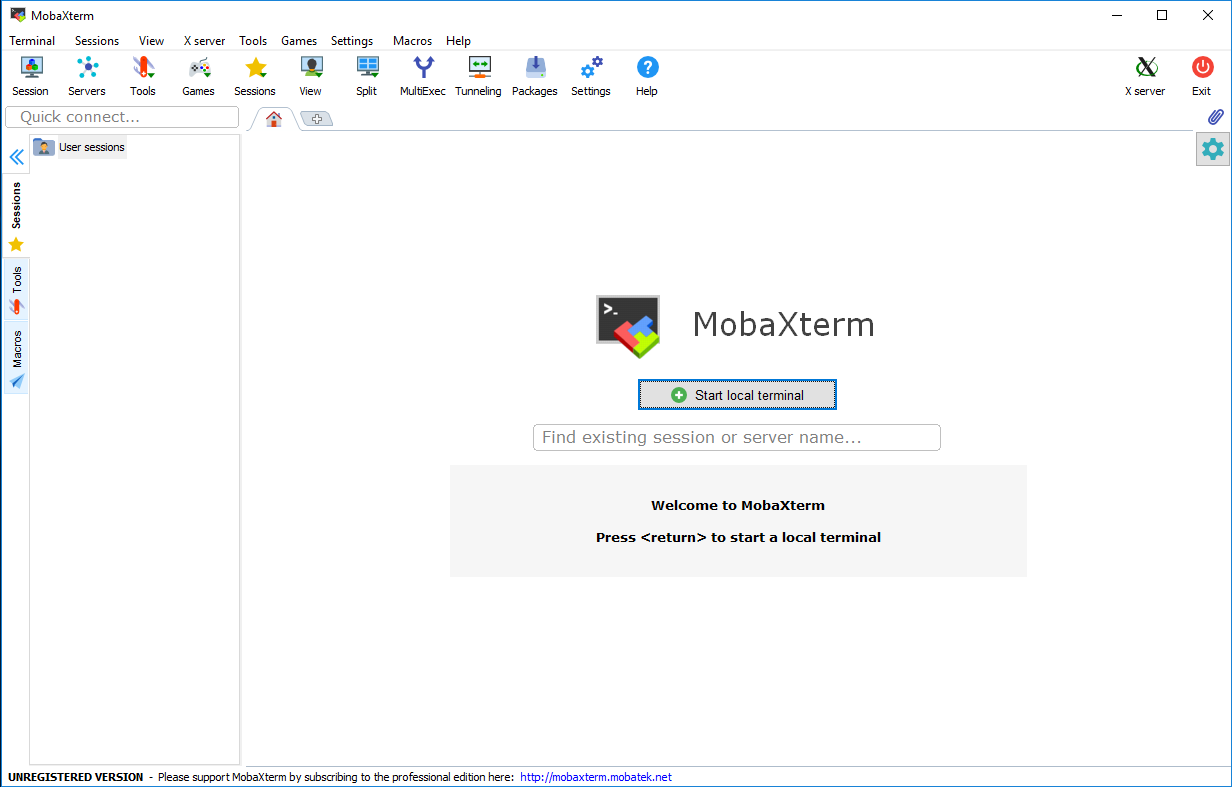Focus the Find existing session field
Screen dimensions: 1232x787
pos(737,437)
